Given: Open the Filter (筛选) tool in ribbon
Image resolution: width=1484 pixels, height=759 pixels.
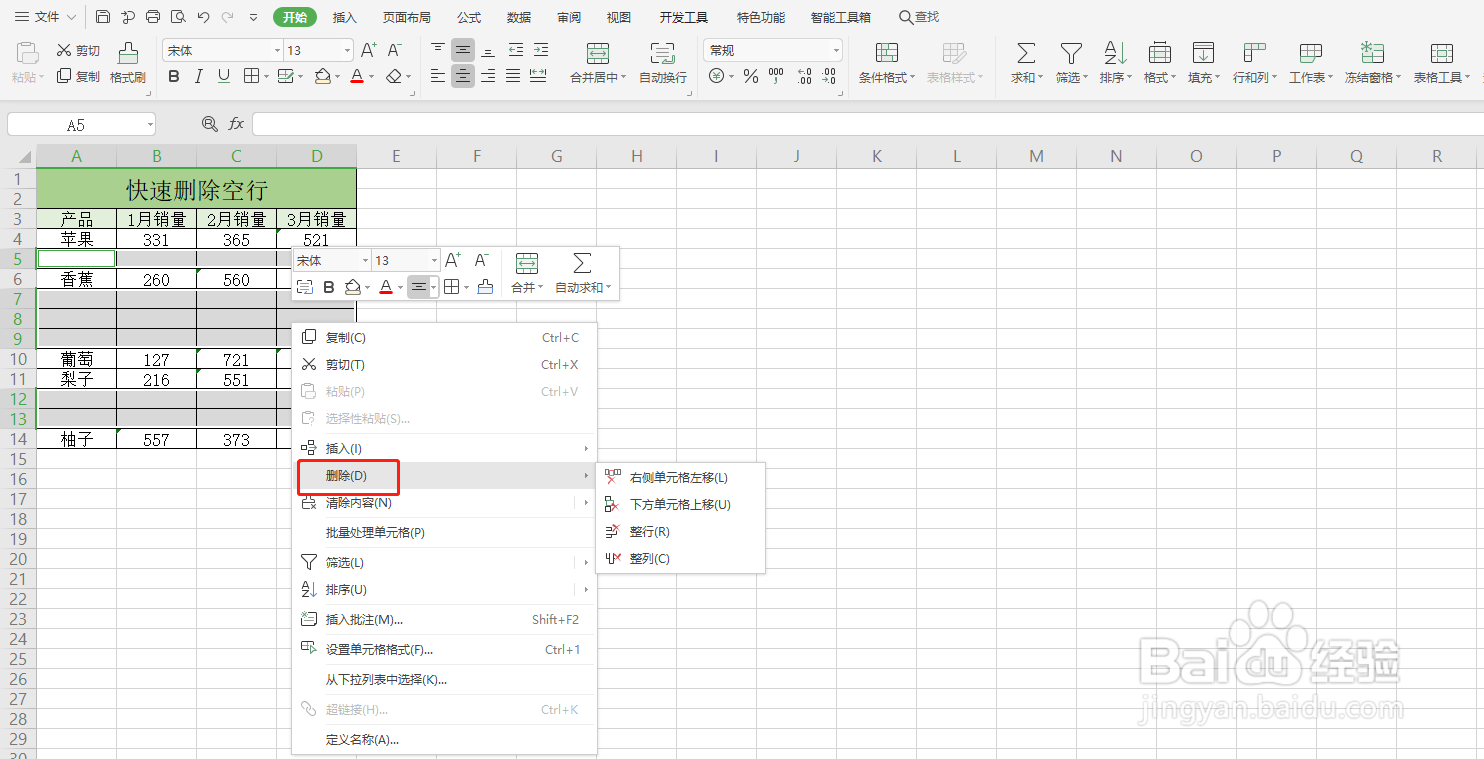Looking at the screenshot, I should point(1070,54).
